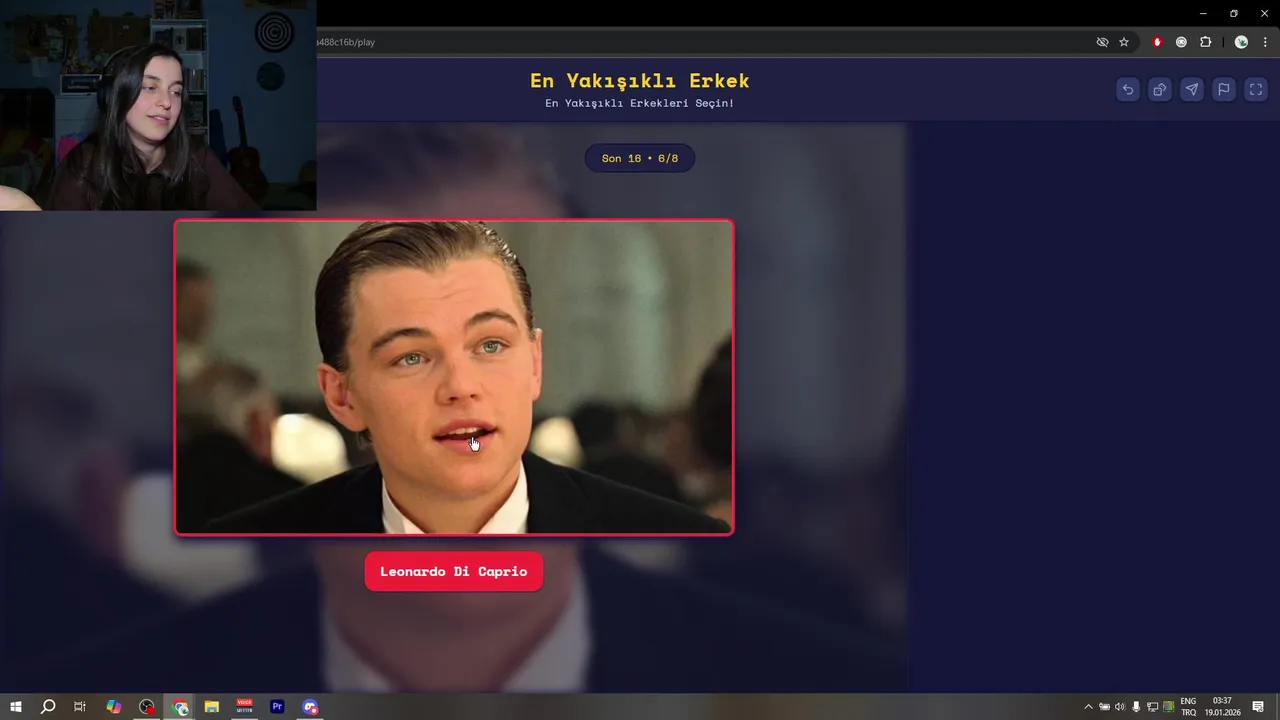Screen dimensions: 1280x720
Task: Click the undo arrow icon in the game header
Action: [x=1127, y=90]
